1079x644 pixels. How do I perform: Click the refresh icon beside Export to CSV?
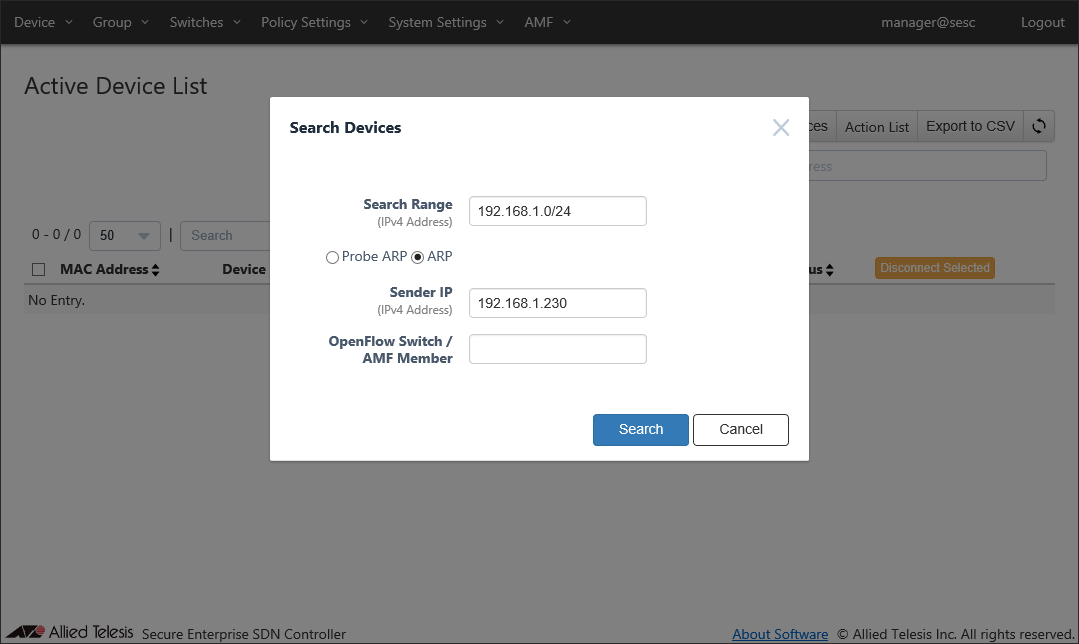pos(1038,127)
